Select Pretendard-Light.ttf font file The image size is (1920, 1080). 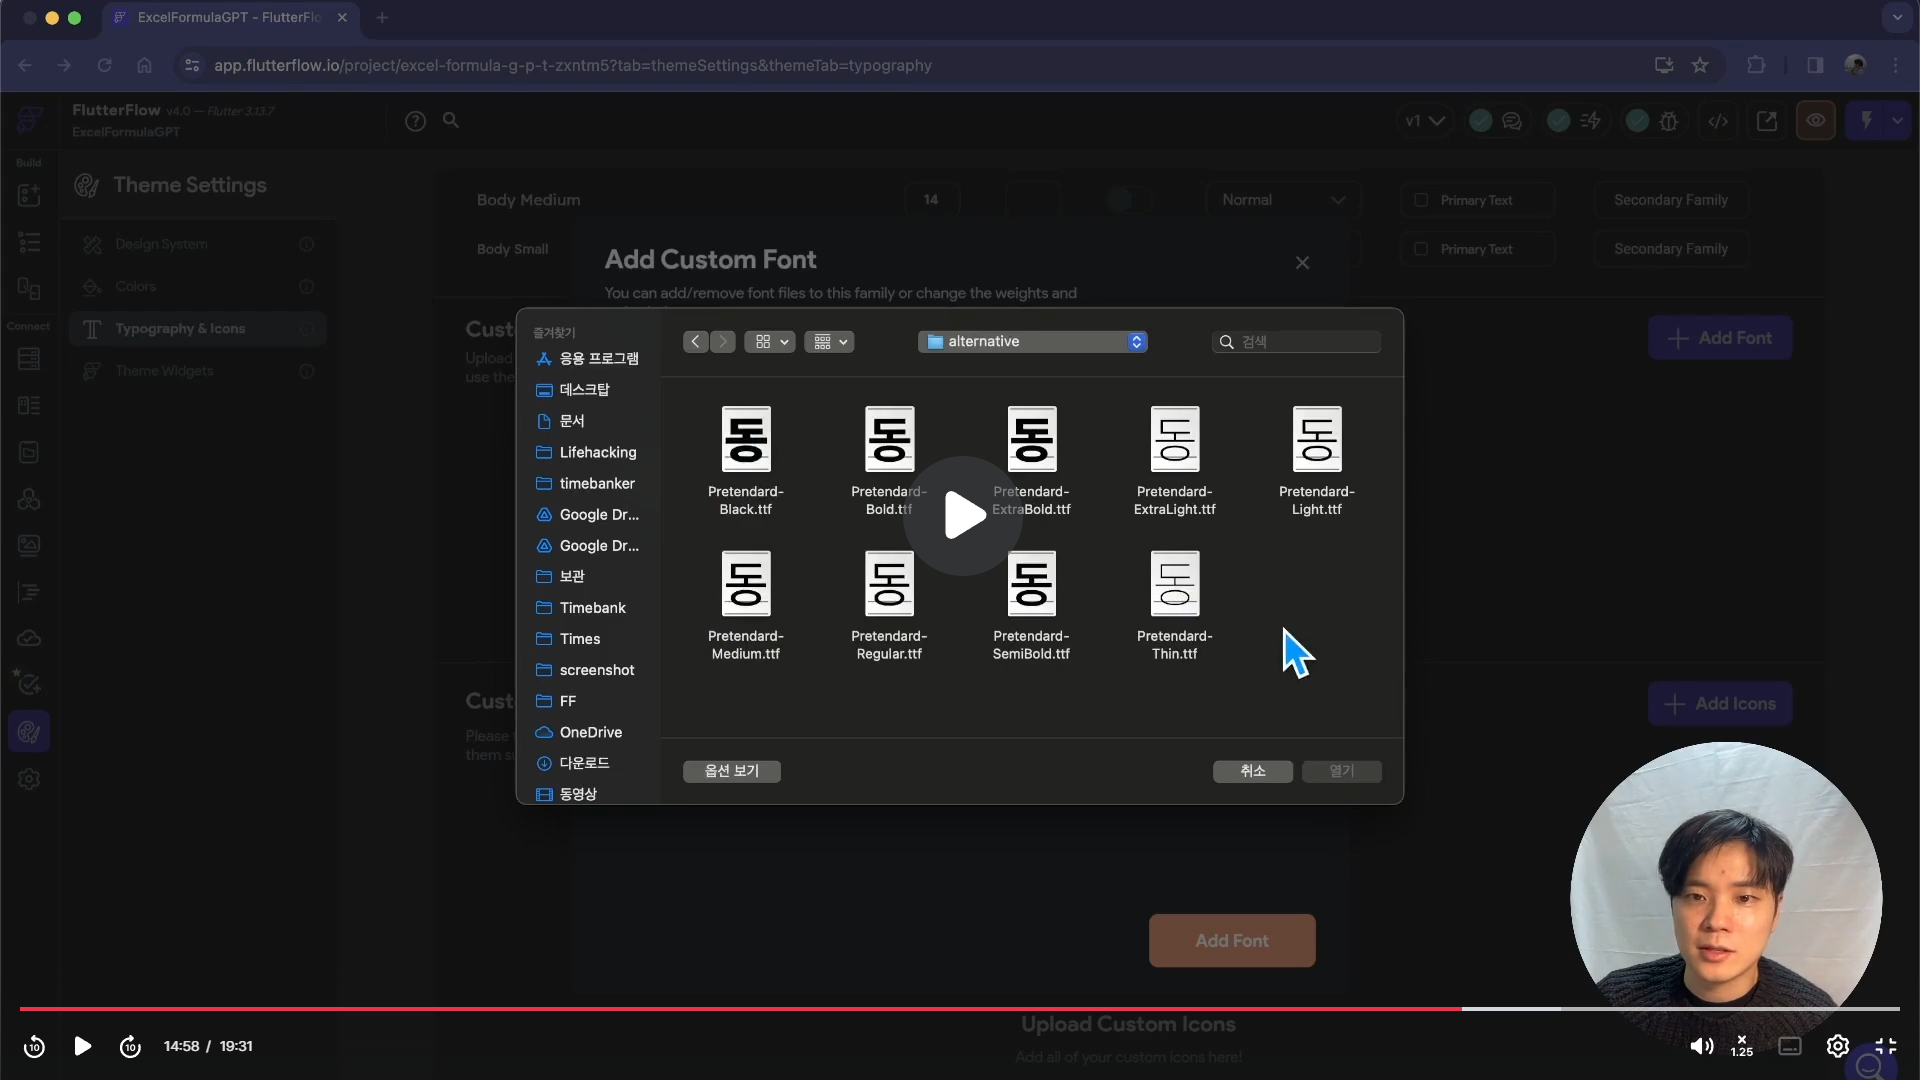click(1317, 461)
